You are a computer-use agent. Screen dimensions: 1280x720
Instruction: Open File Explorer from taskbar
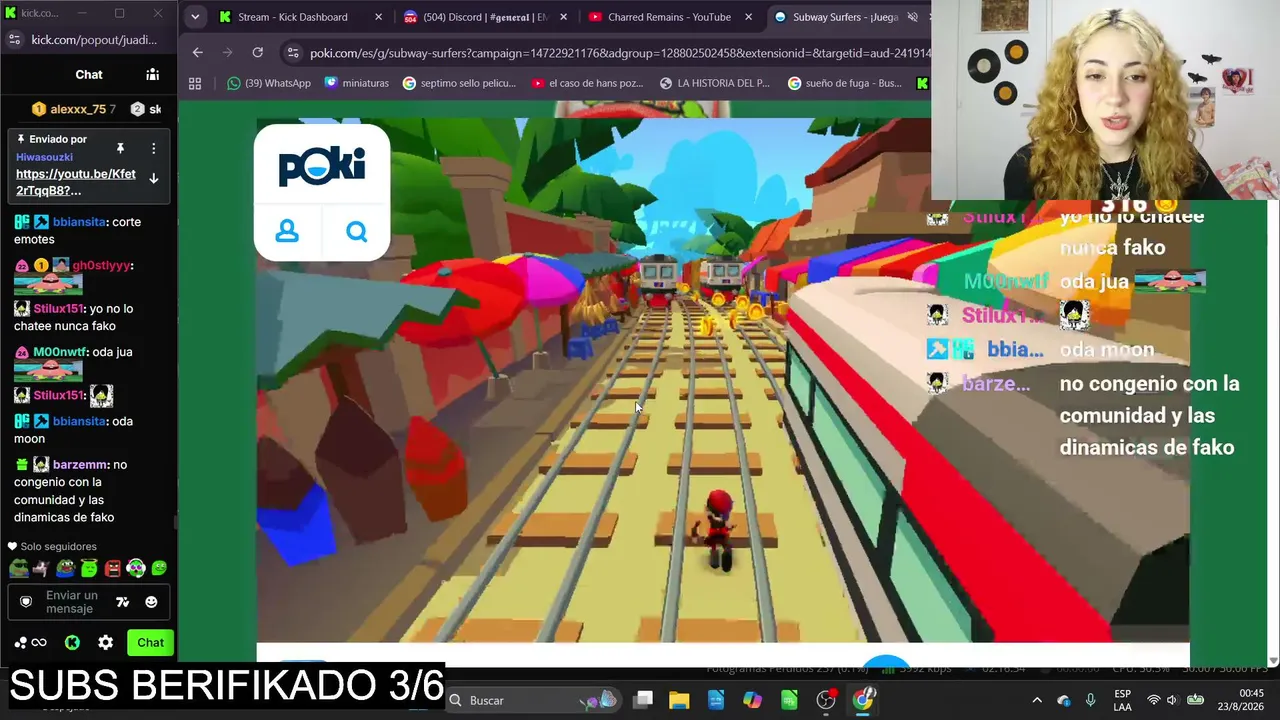coord(679,700)
